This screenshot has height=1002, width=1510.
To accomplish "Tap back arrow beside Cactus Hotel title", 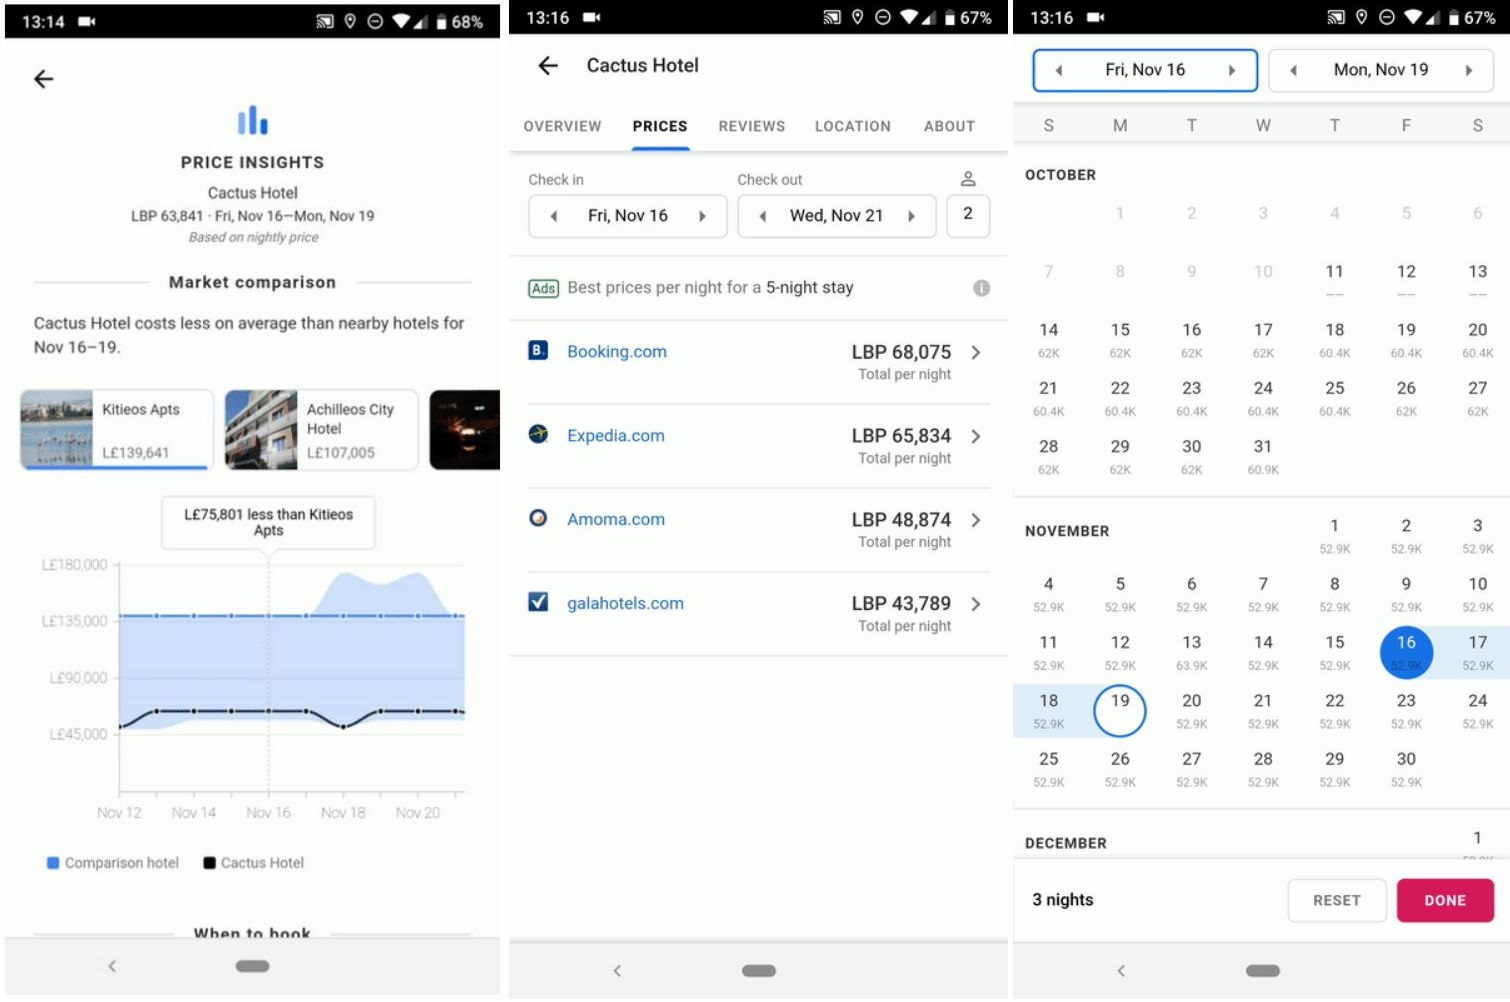I will click(547, 66).
